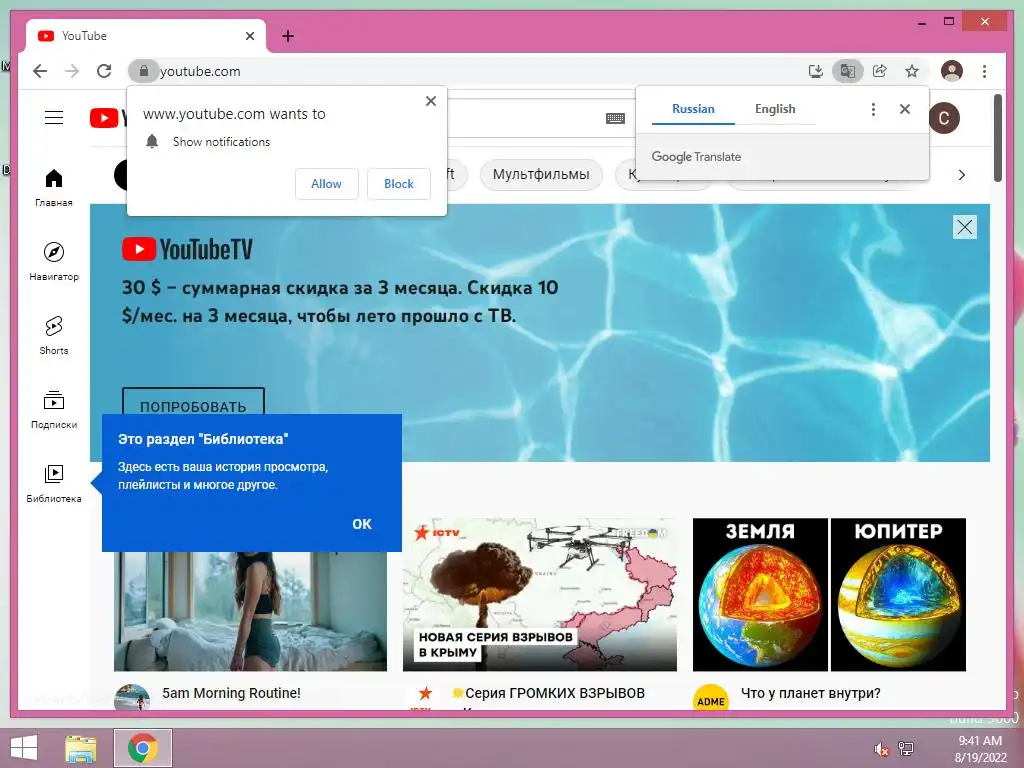Viewport: 1024px width, 768px height.
Task: Open 5am Morning Routine video thumbnail
Action: tap(251, 611)
